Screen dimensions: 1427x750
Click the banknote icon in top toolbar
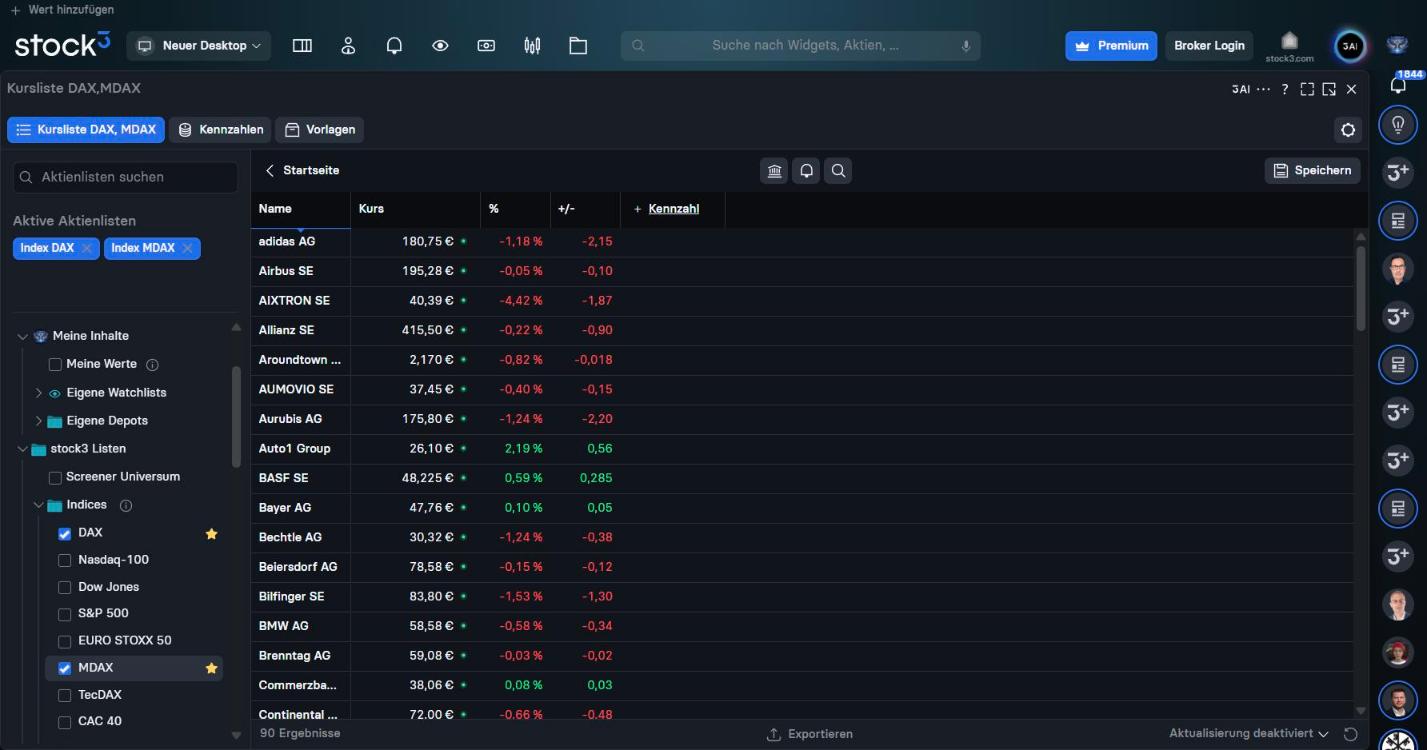[x=486, y=46]
